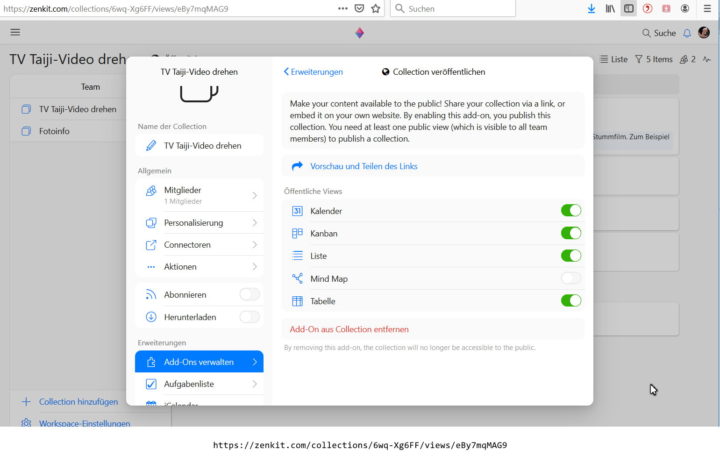This screenshot has height=464, width=720.
Task: Click the Pocket save icon in address bar
Action: 359,9
